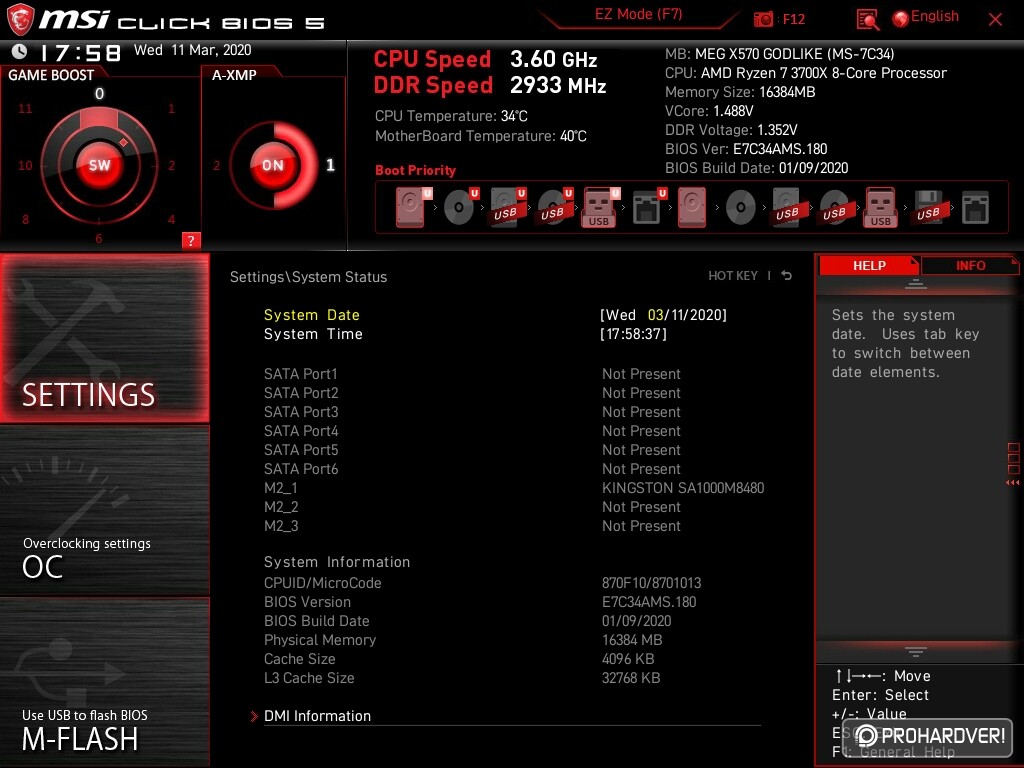The width and height of the screenshot is (1024, 768).
Task: Click the clock icon beside the time
Action: (x=20, y=52)
